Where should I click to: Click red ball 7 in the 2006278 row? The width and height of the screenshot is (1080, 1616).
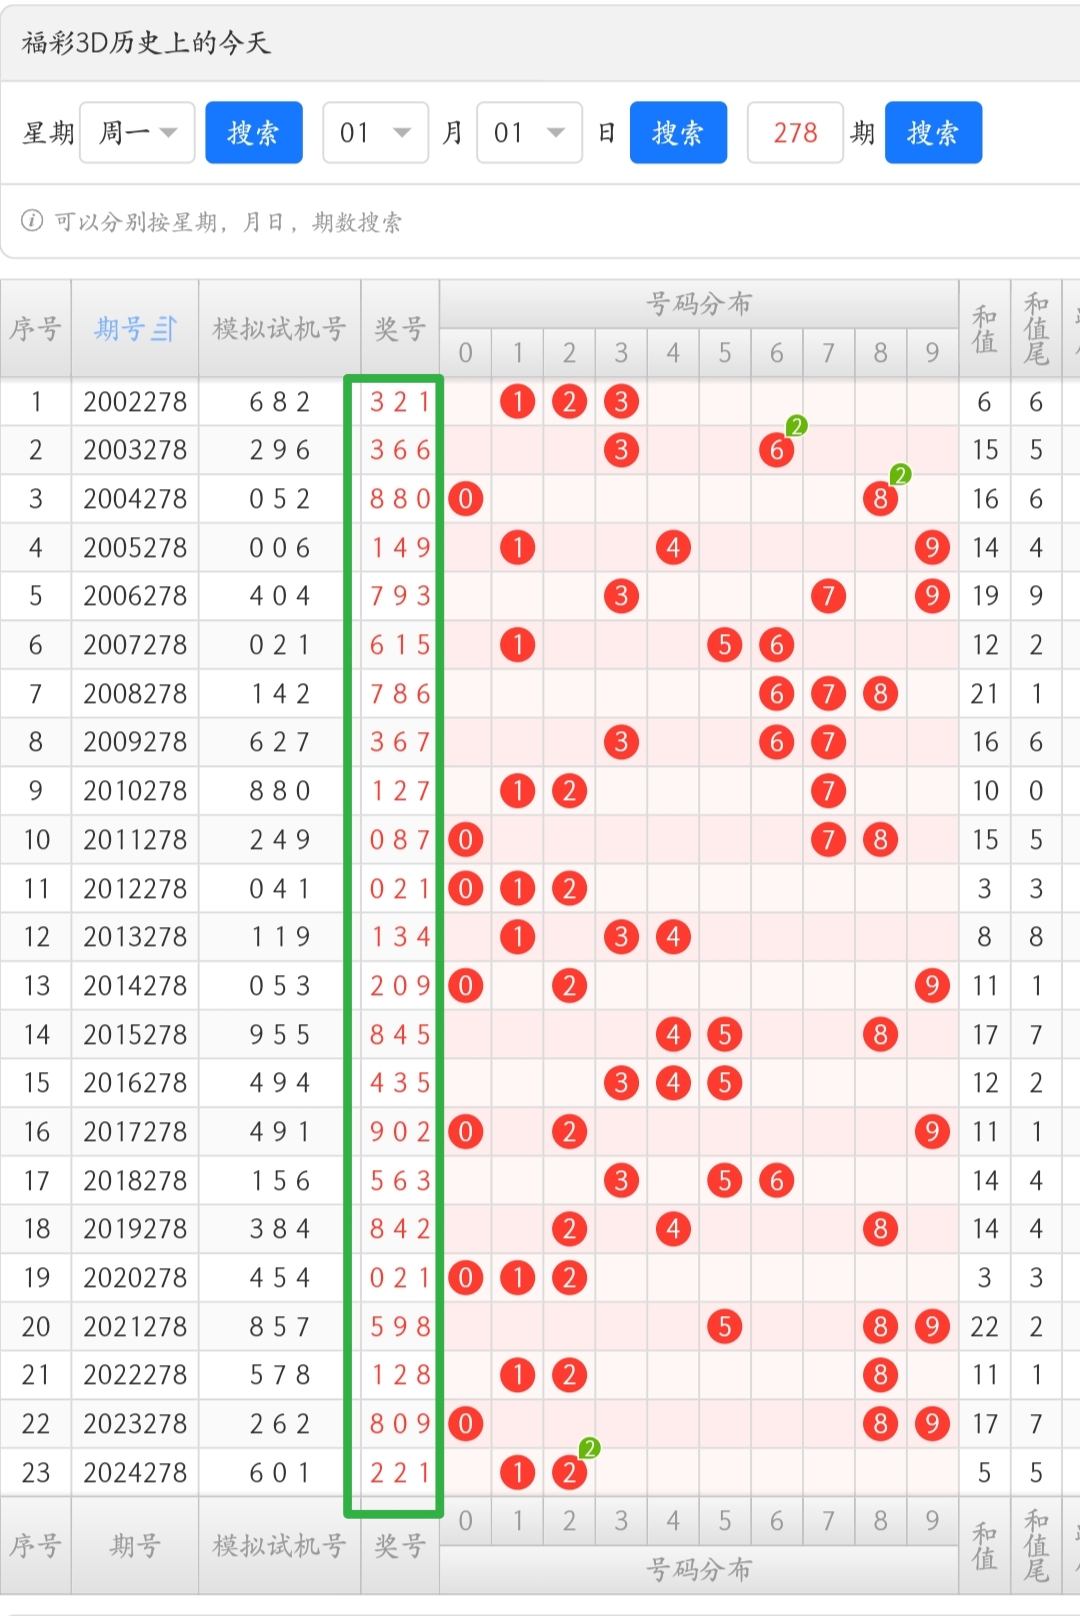[x=828, y=596]
